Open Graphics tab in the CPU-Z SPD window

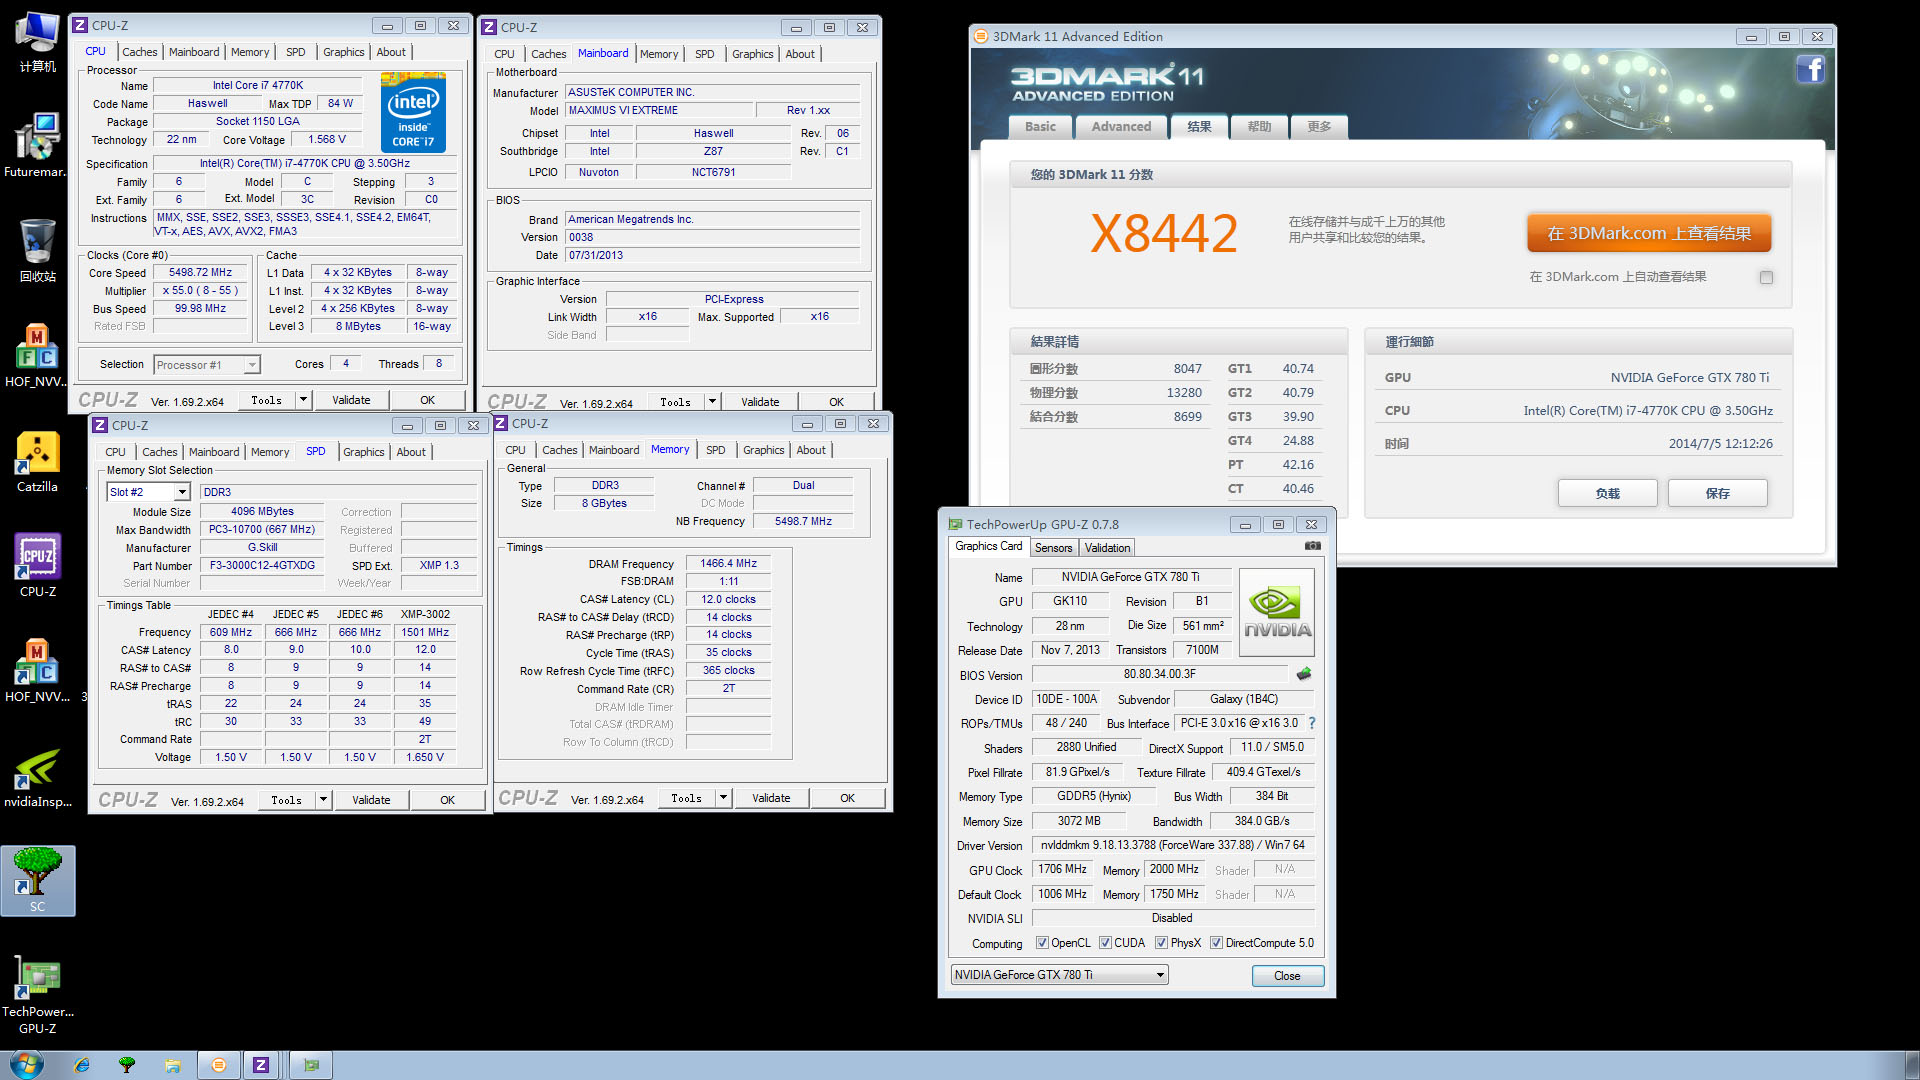click(x=364, y=452)
